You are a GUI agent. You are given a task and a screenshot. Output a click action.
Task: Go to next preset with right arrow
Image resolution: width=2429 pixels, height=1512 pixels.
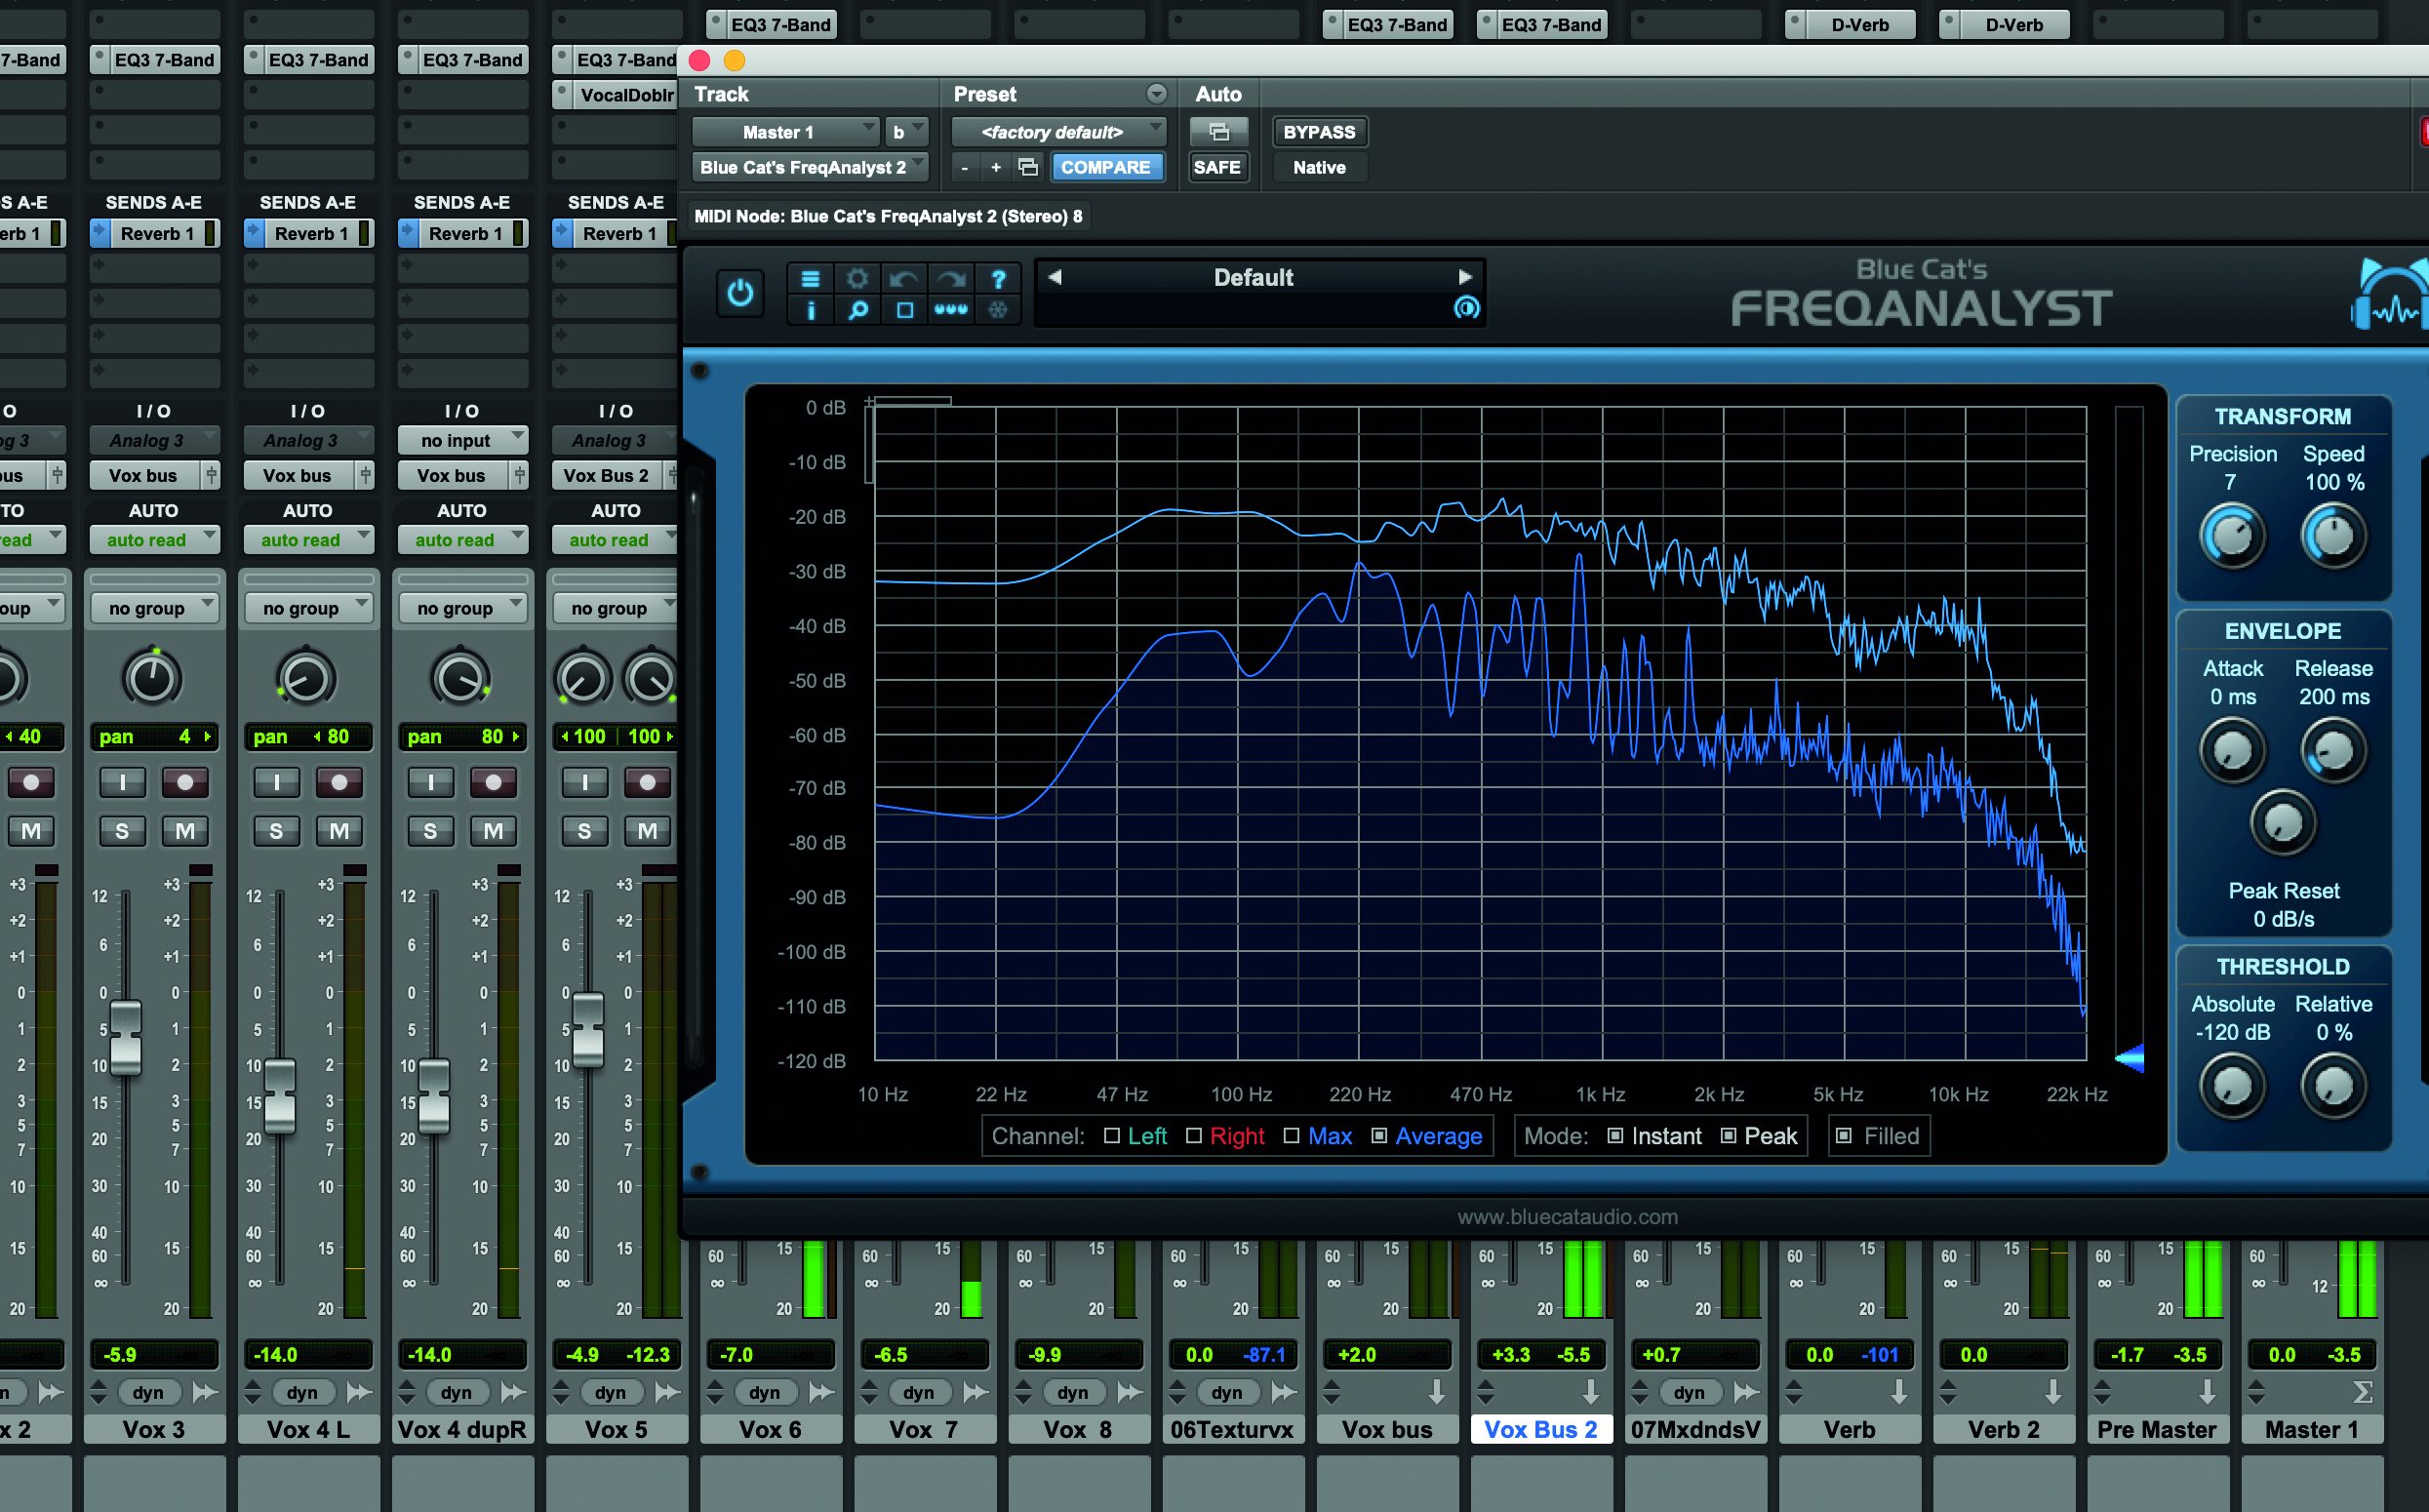(1465, 277)
